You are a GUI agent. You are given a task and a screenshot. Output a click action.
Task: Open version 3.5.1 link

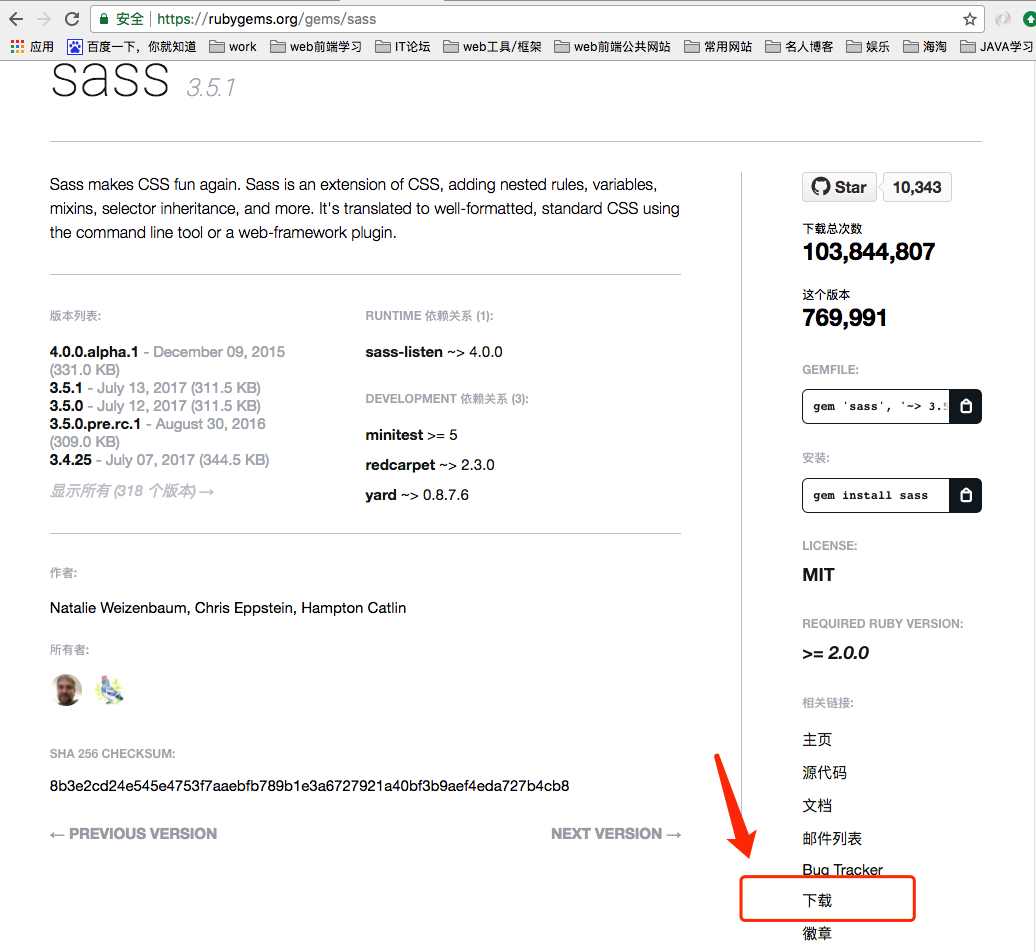(66, 388)
